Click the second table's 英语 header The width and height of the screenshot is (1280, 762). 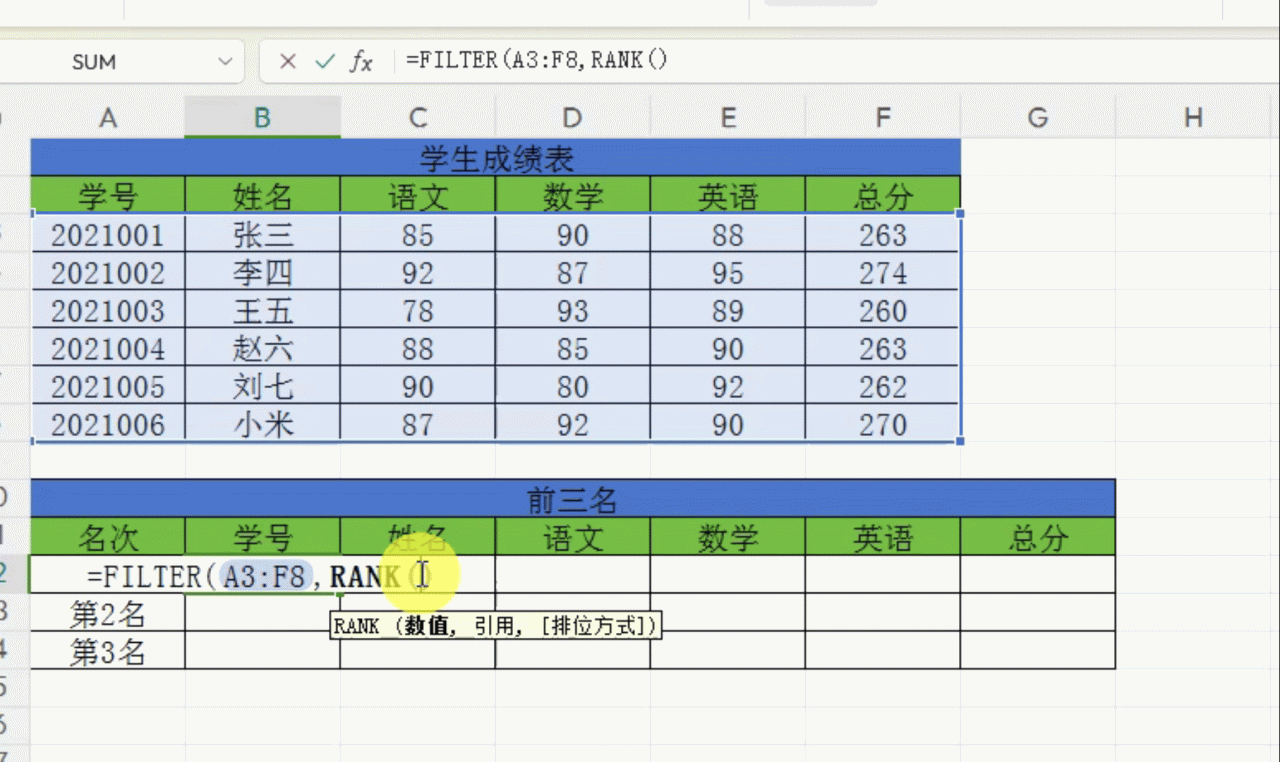[x=883, y=537]
